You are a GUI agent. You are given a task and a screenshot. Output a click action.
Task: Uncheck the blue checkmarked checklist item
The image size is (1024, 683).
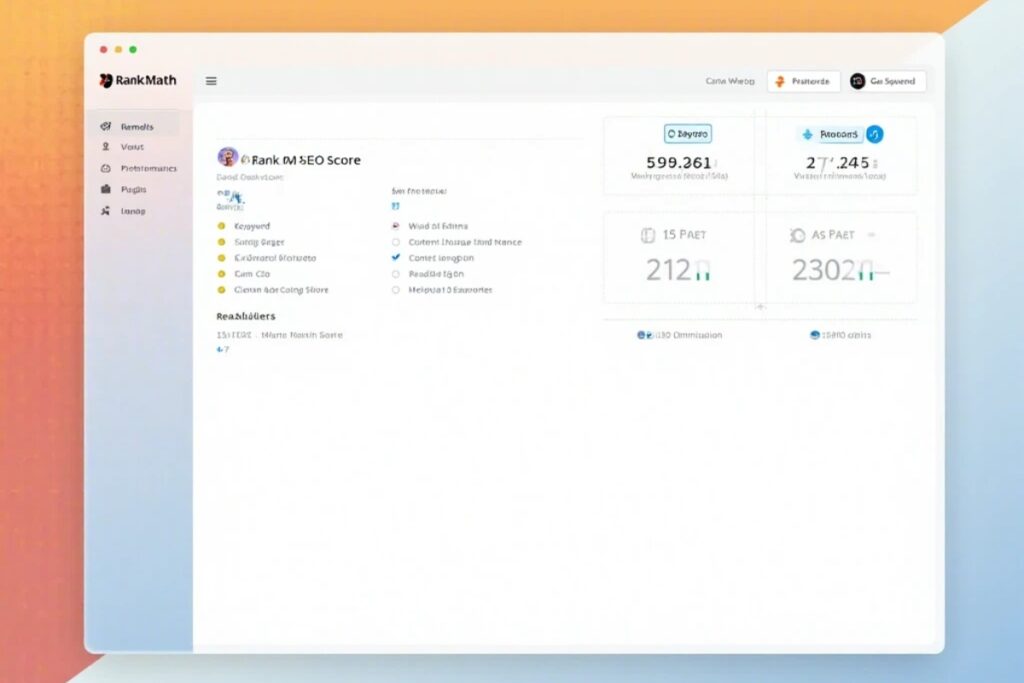[396, 258]
